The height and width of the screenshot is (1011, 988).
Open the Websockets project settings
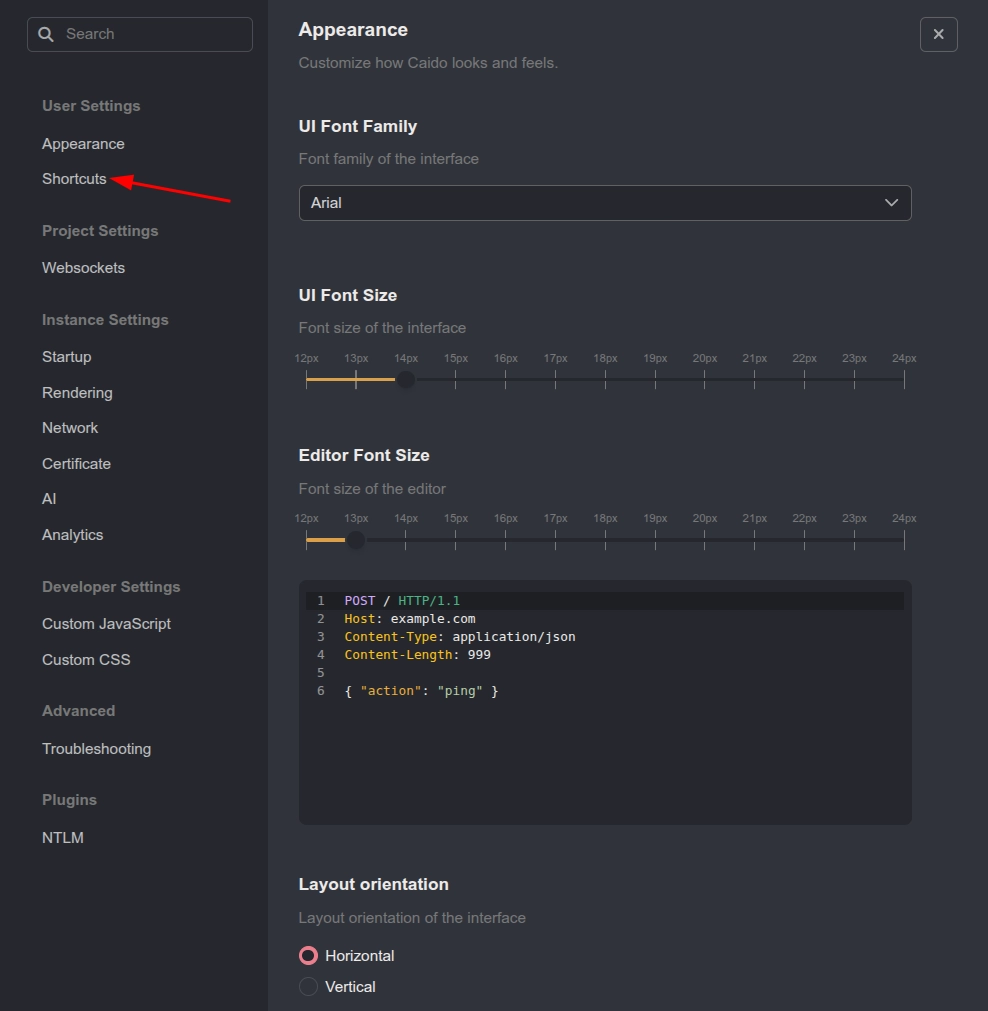[x=83, y=268]
